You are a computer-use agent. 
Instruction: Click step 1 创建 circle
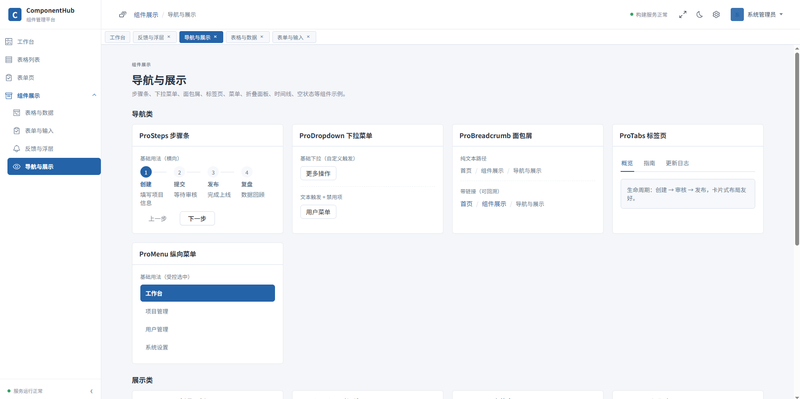pos(146,172)
